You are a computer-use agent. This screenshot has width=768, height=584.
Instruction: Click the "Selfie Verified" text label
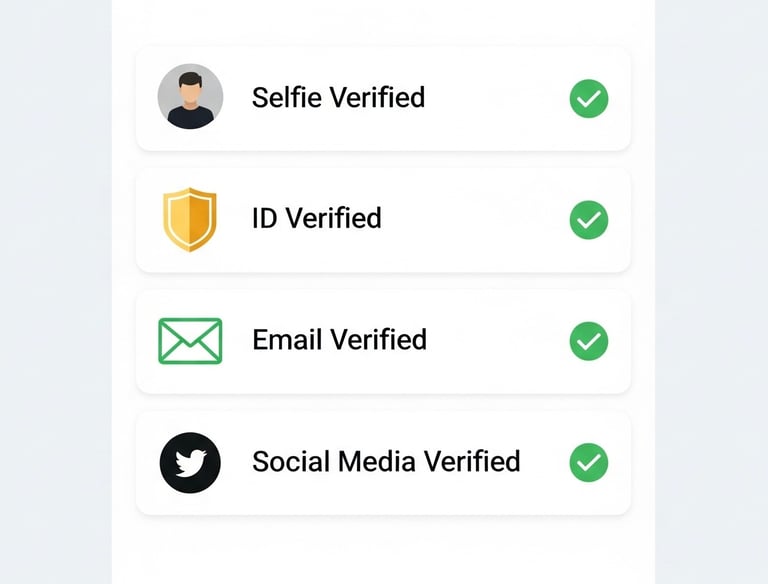(338, 97)
